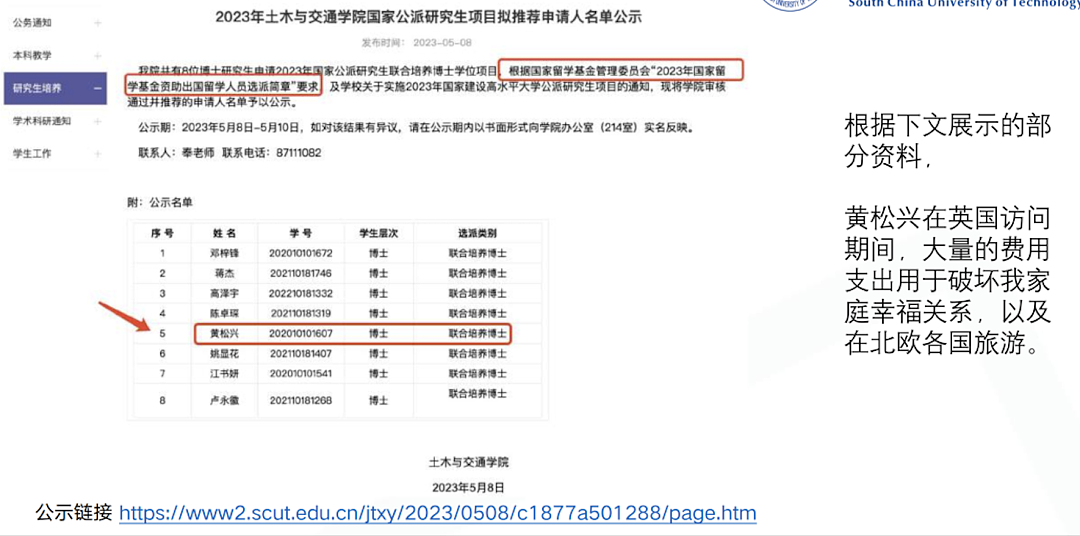Open the 学术科研通知 sidebar menu item
Image resolution: width=1080 pixels, height=536 pixels.
(x=42, y=121)
